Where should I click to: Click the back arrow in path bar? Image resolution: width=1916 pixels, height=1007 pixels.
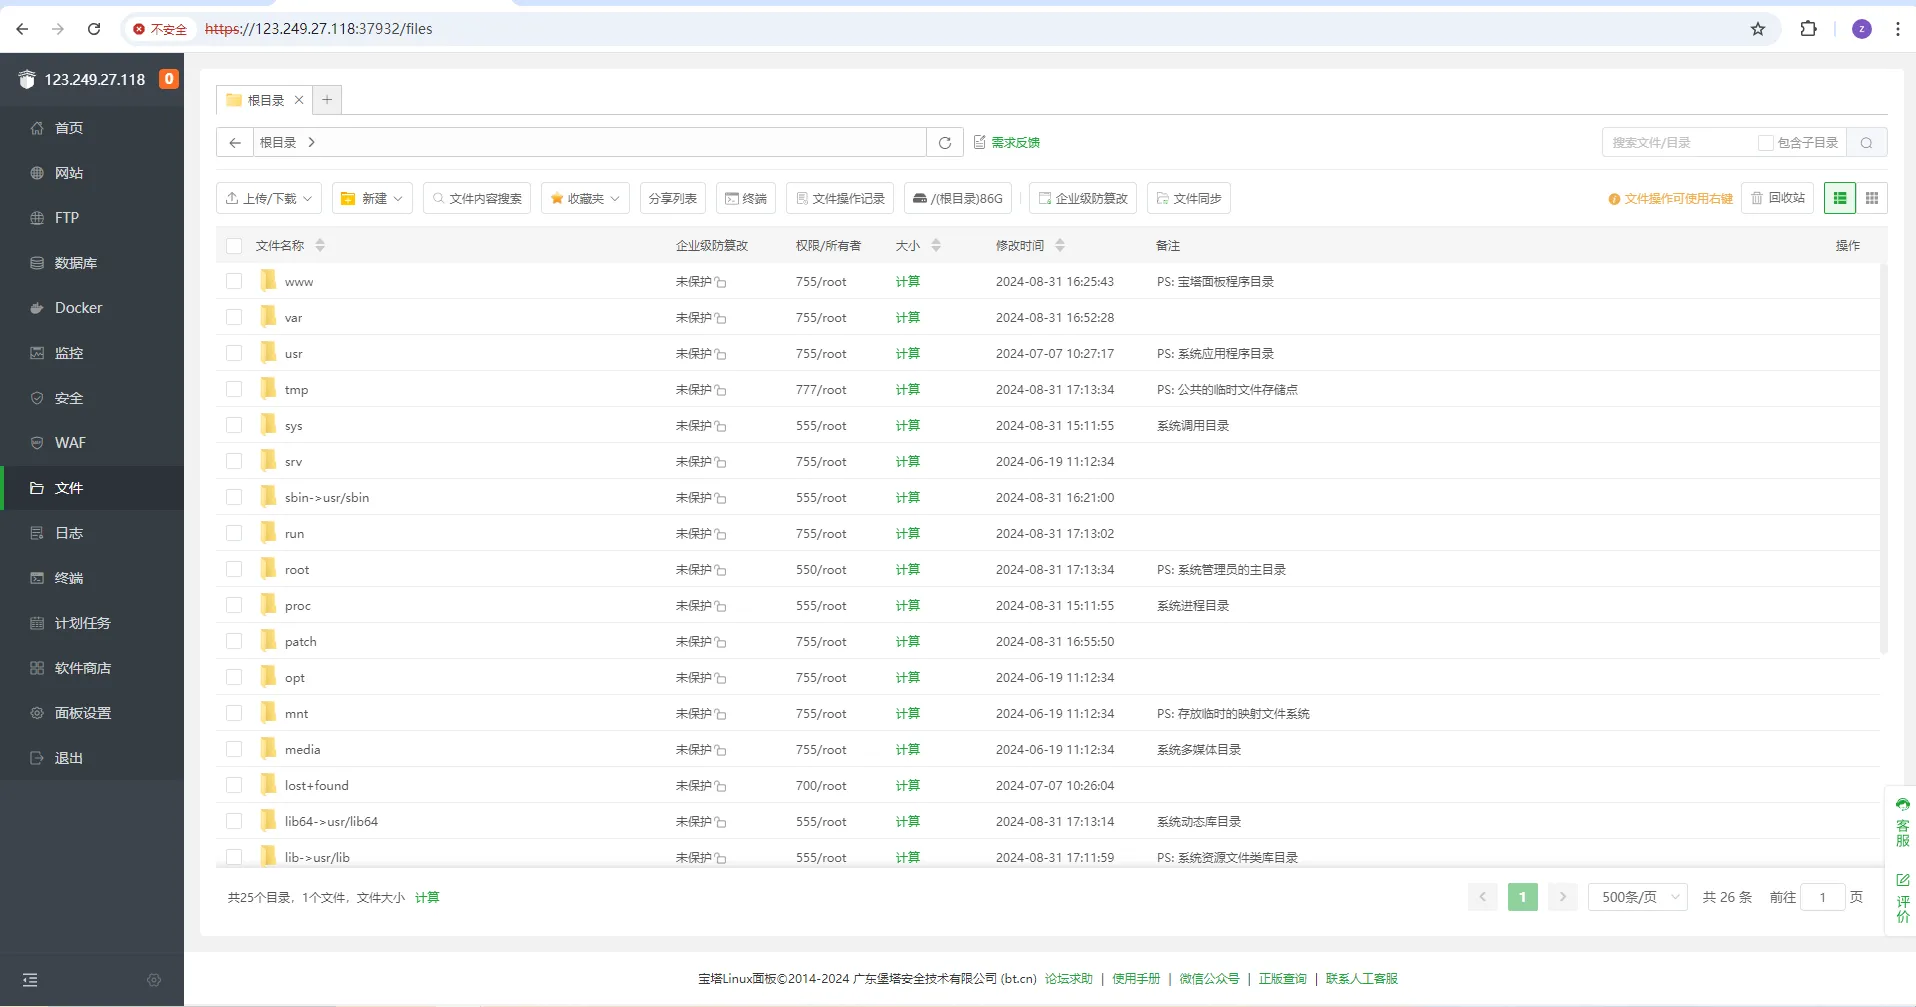click(235, 142)
